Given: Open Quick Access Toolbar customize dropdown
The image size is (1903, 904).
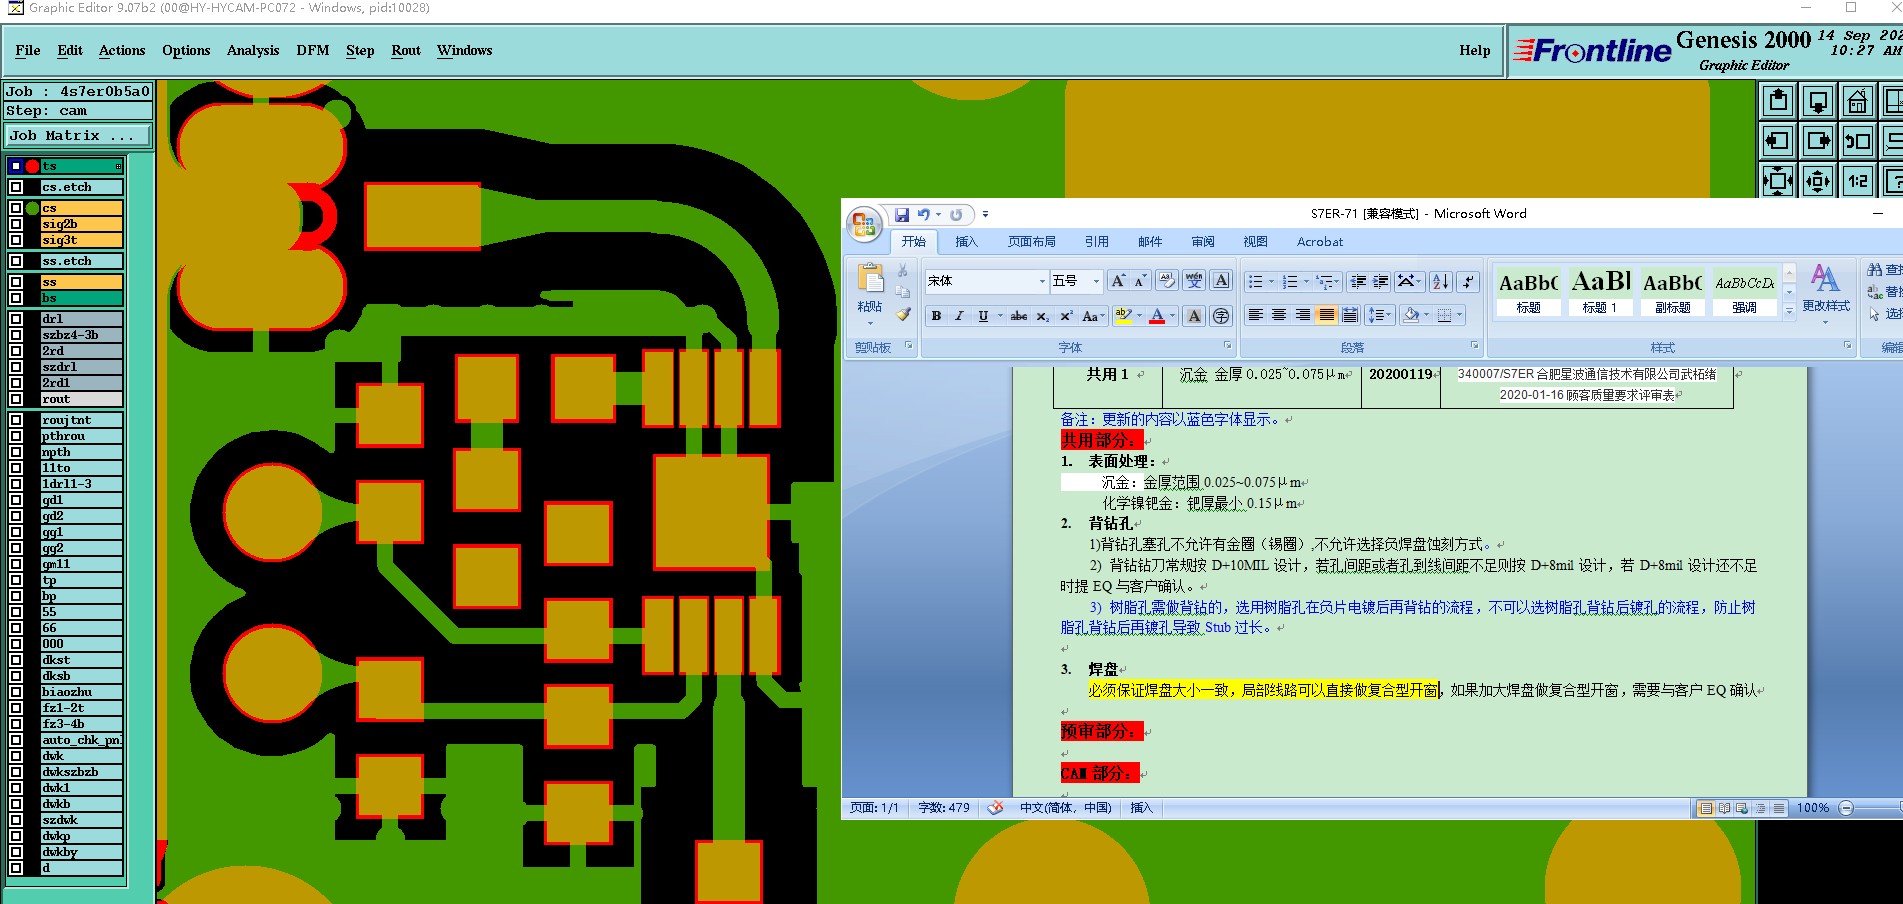Looking at the screenshot, I should [985, 214].
